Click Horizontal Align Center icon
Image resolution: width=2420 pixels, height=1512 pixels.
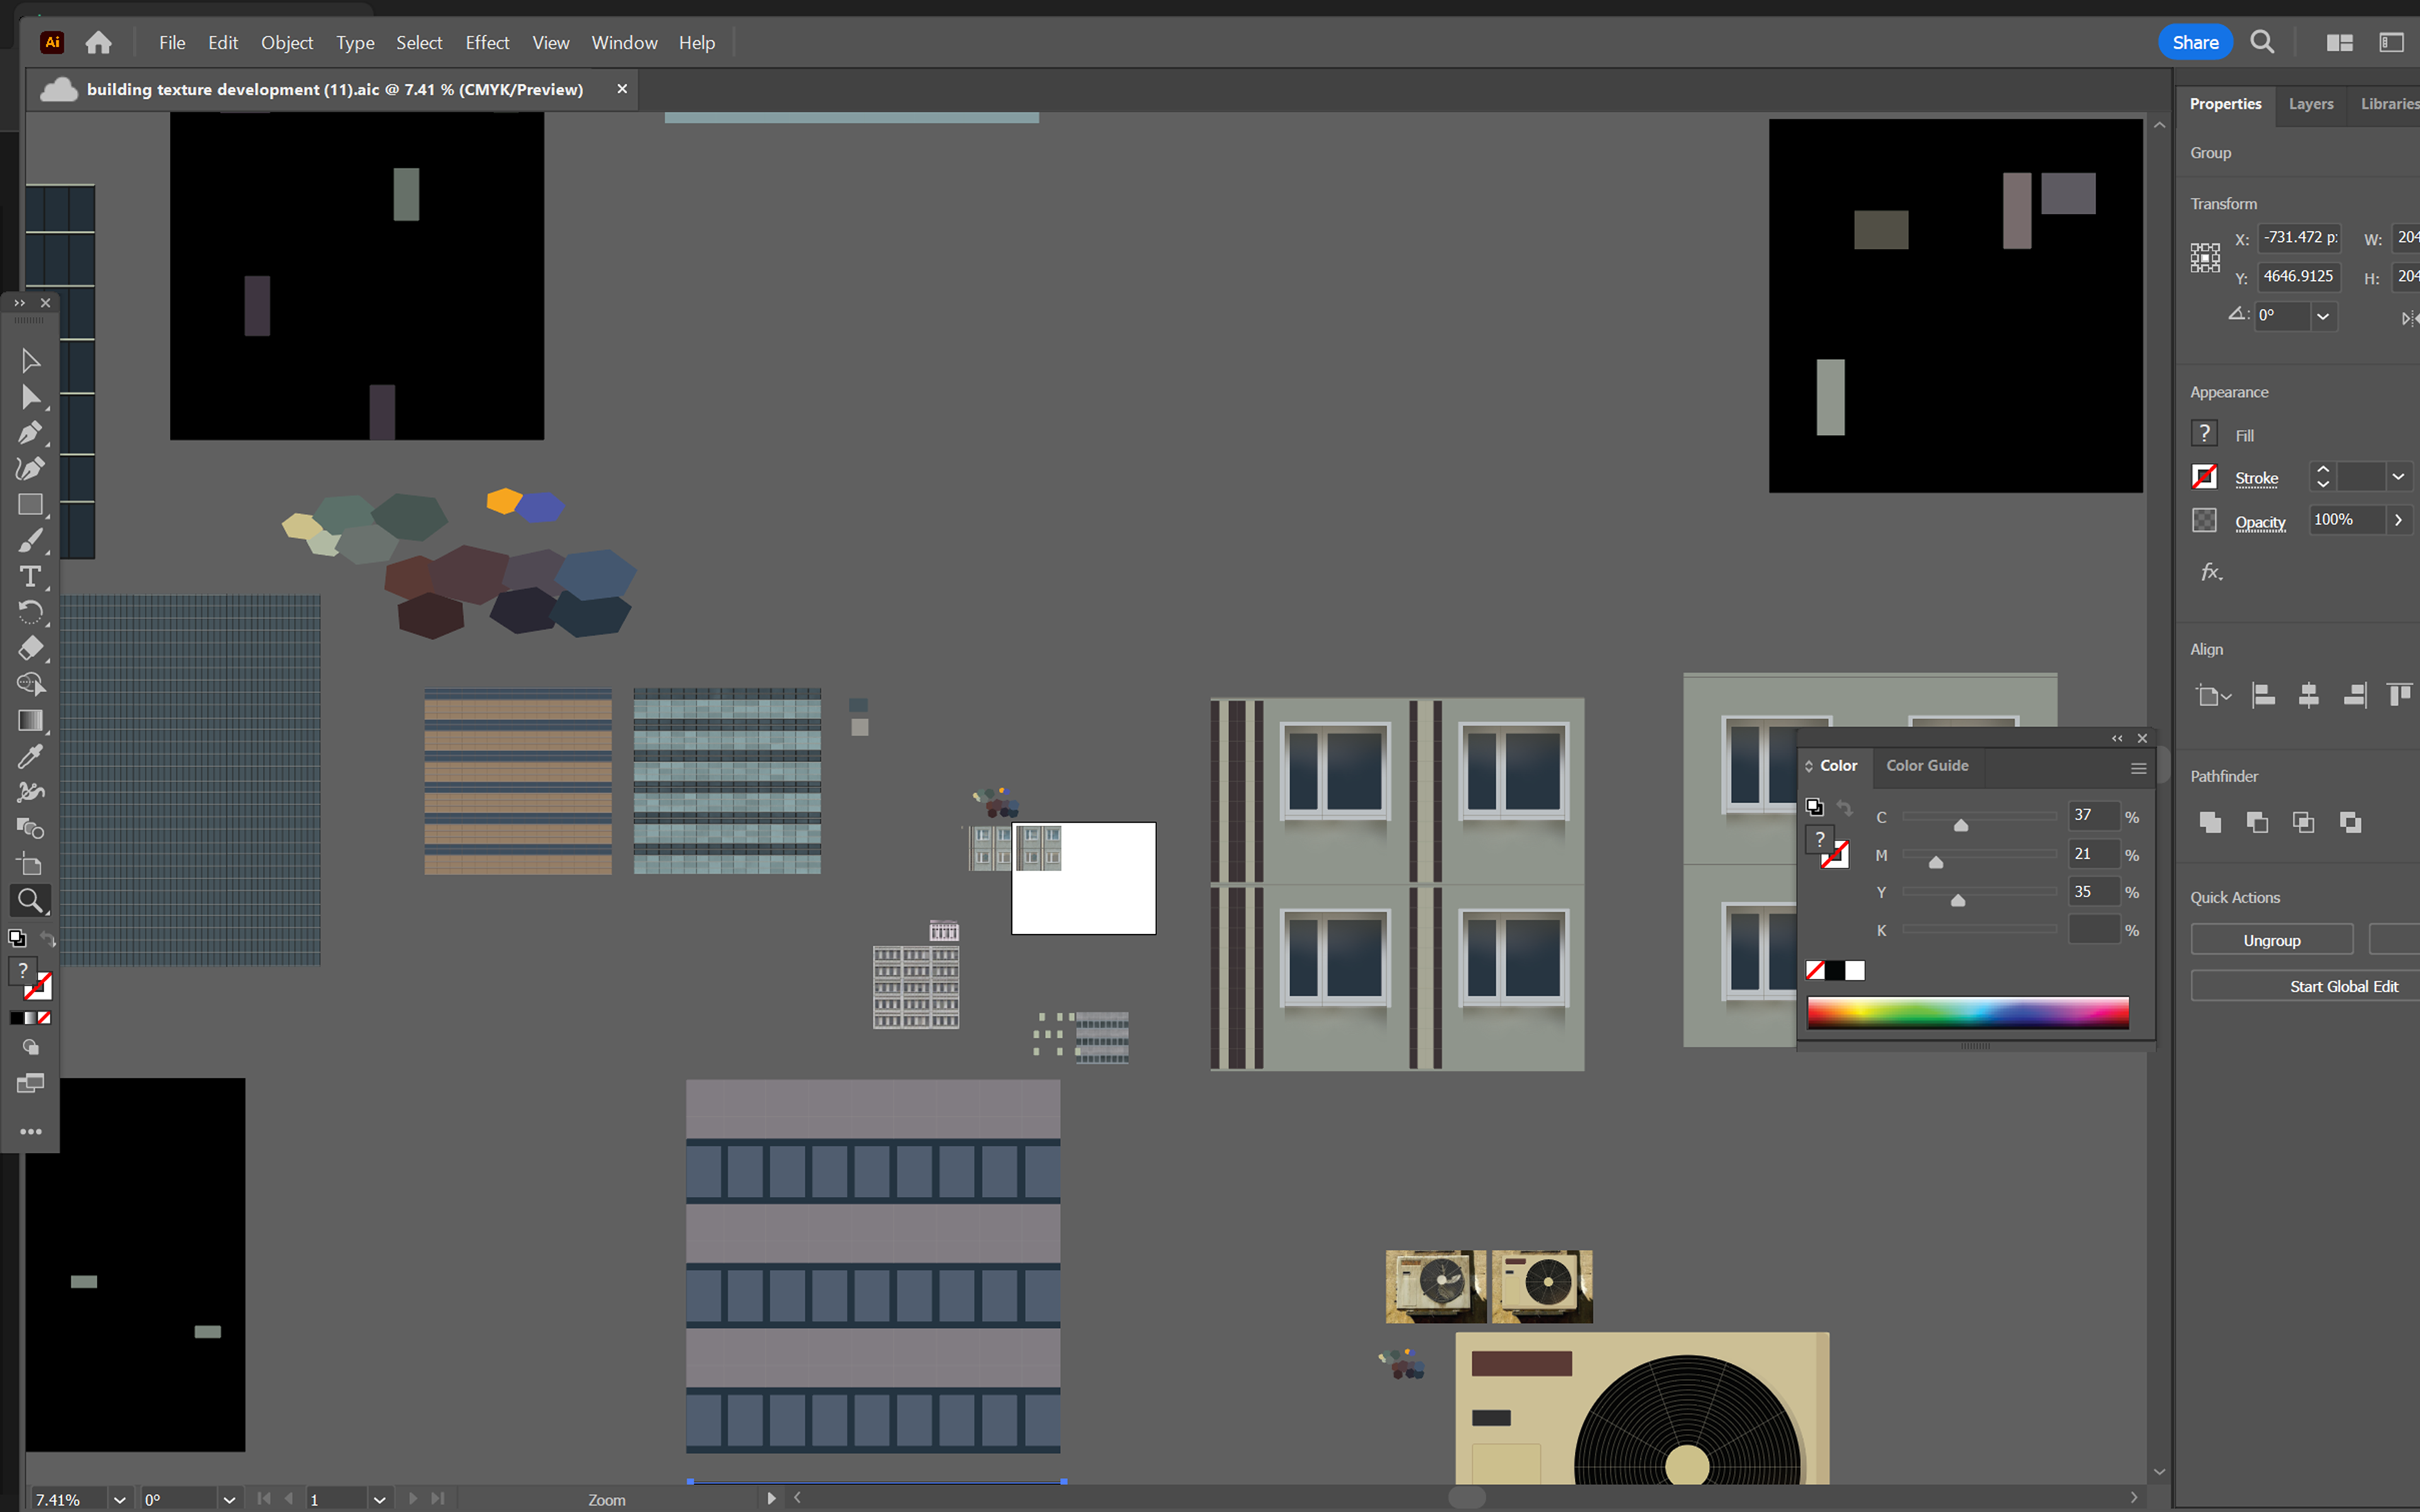[2308, 695]
